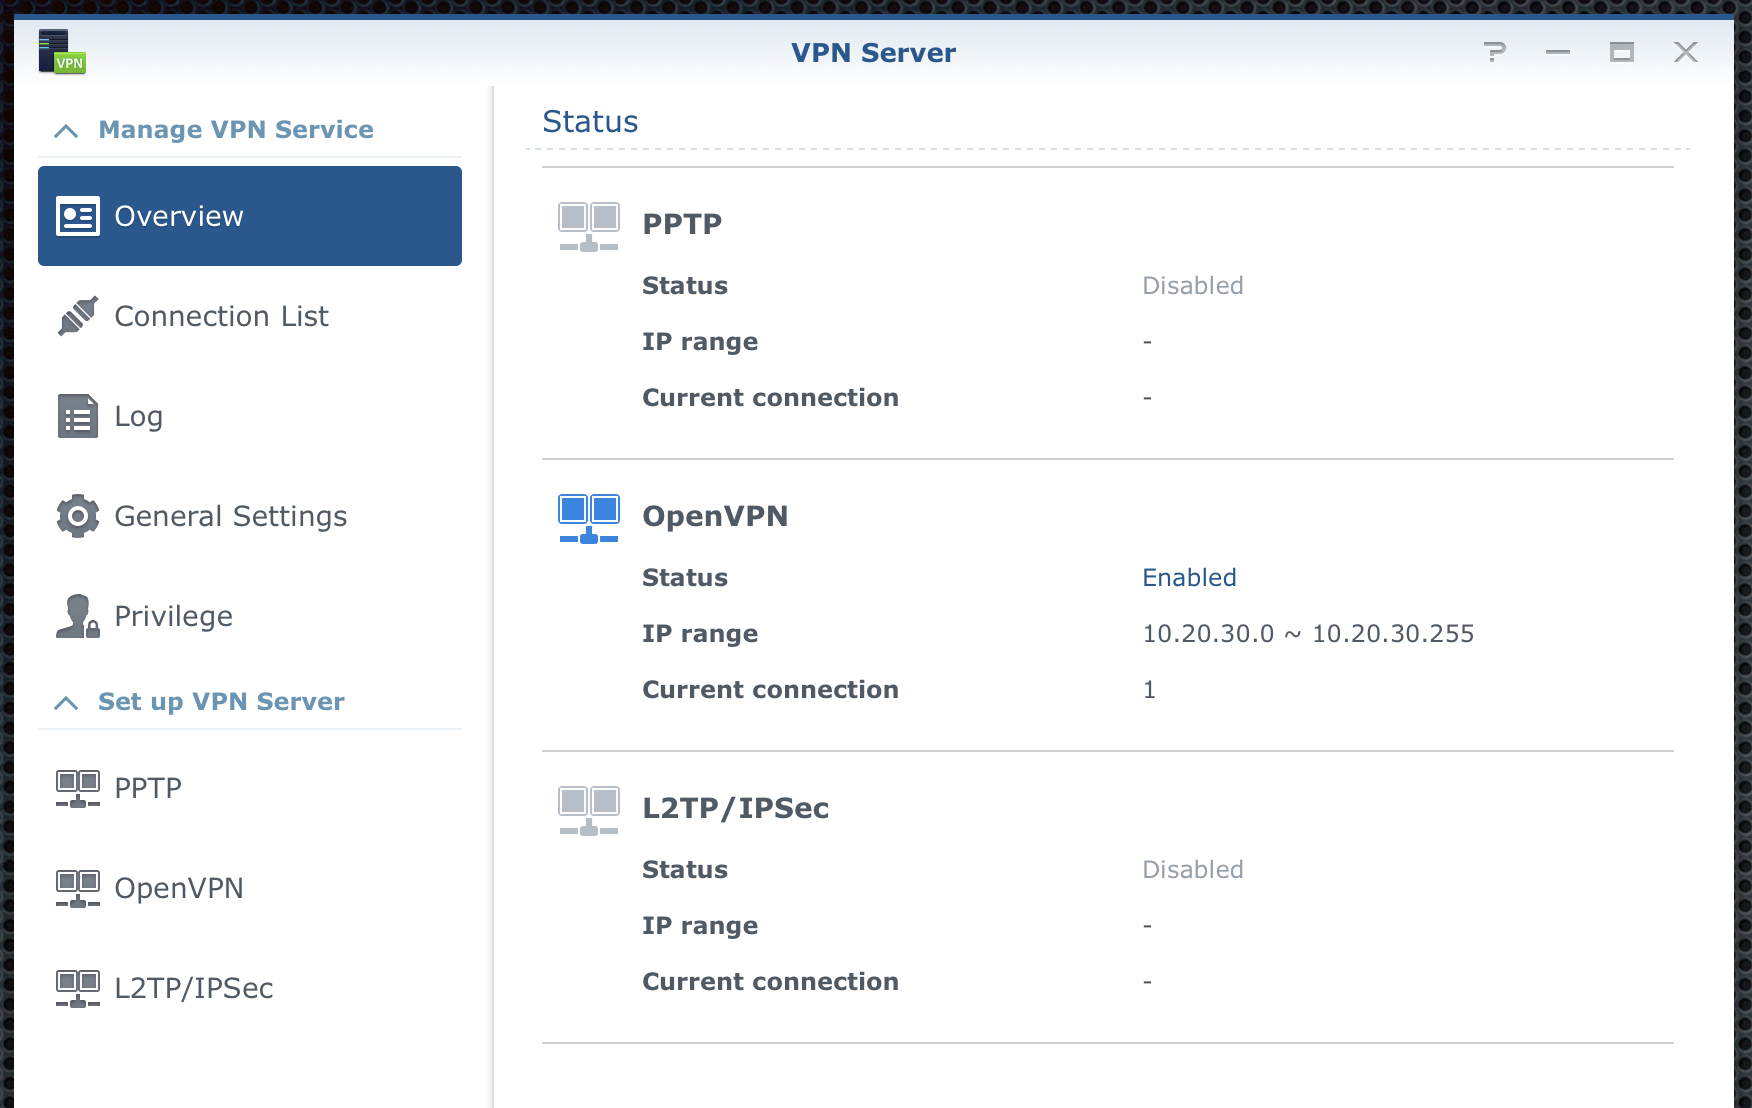Click the OpenVPN heading in status panel
The height and width of the screenshot is (1108, 1752).
point(715,516)
